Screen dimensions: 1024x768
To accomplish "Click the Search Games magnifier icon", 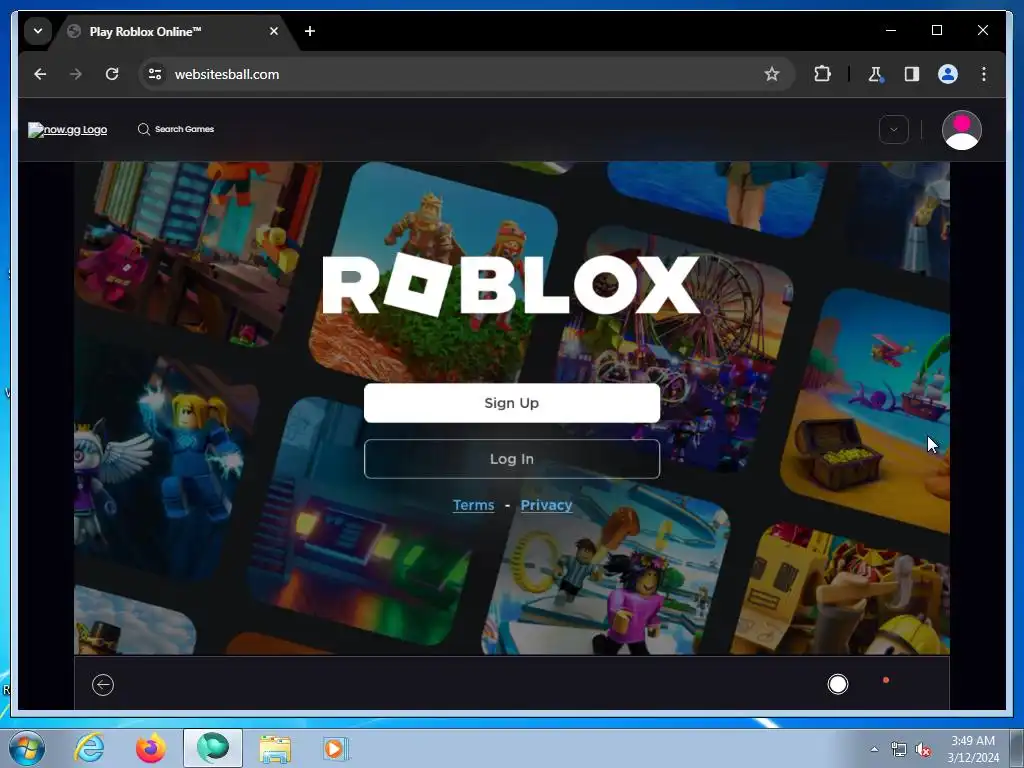I will [x=144, y=129].
